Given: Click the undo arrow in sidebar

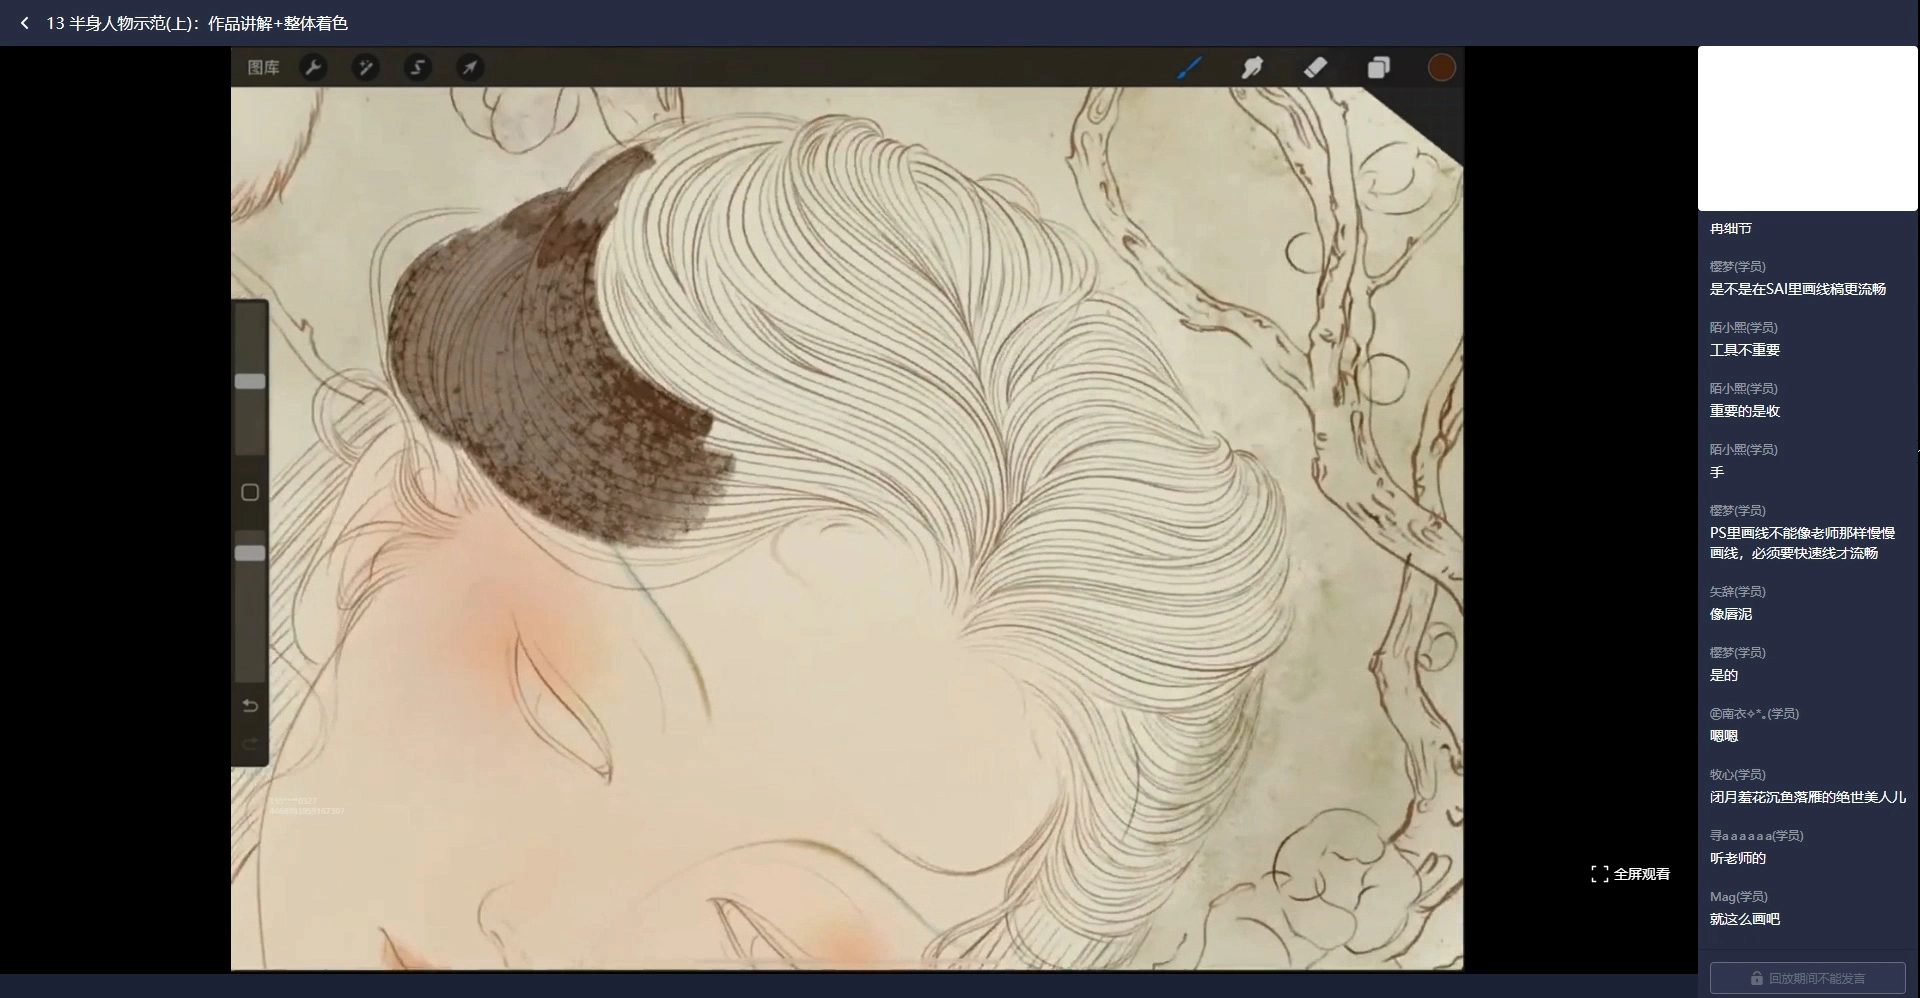Looking at the screenshot, I should tap(250, 706).
